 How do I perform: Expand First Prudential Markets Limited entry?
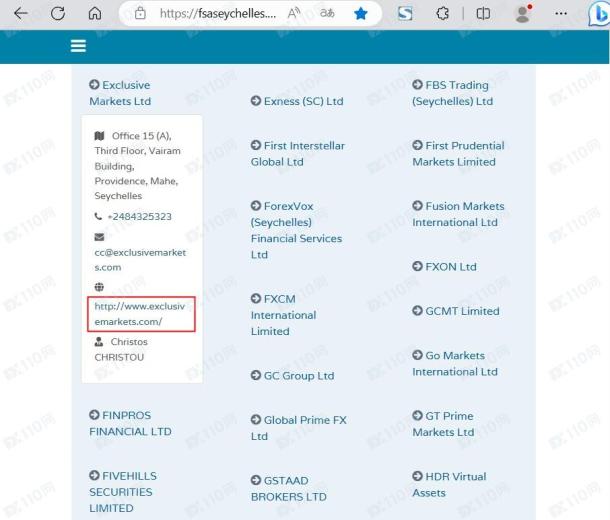(x=458, y=154)
